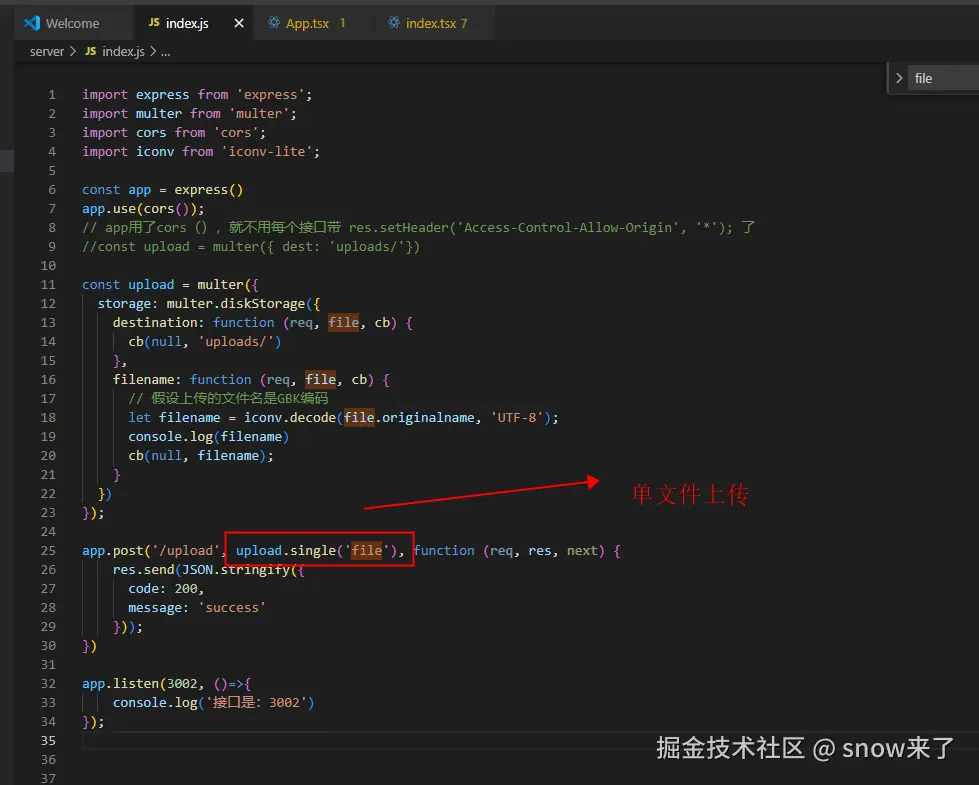This screenshot has height=785, width=979.
Task: Click 'cb(null, filename);' on line 20
Action: click(x=200, y=455)
